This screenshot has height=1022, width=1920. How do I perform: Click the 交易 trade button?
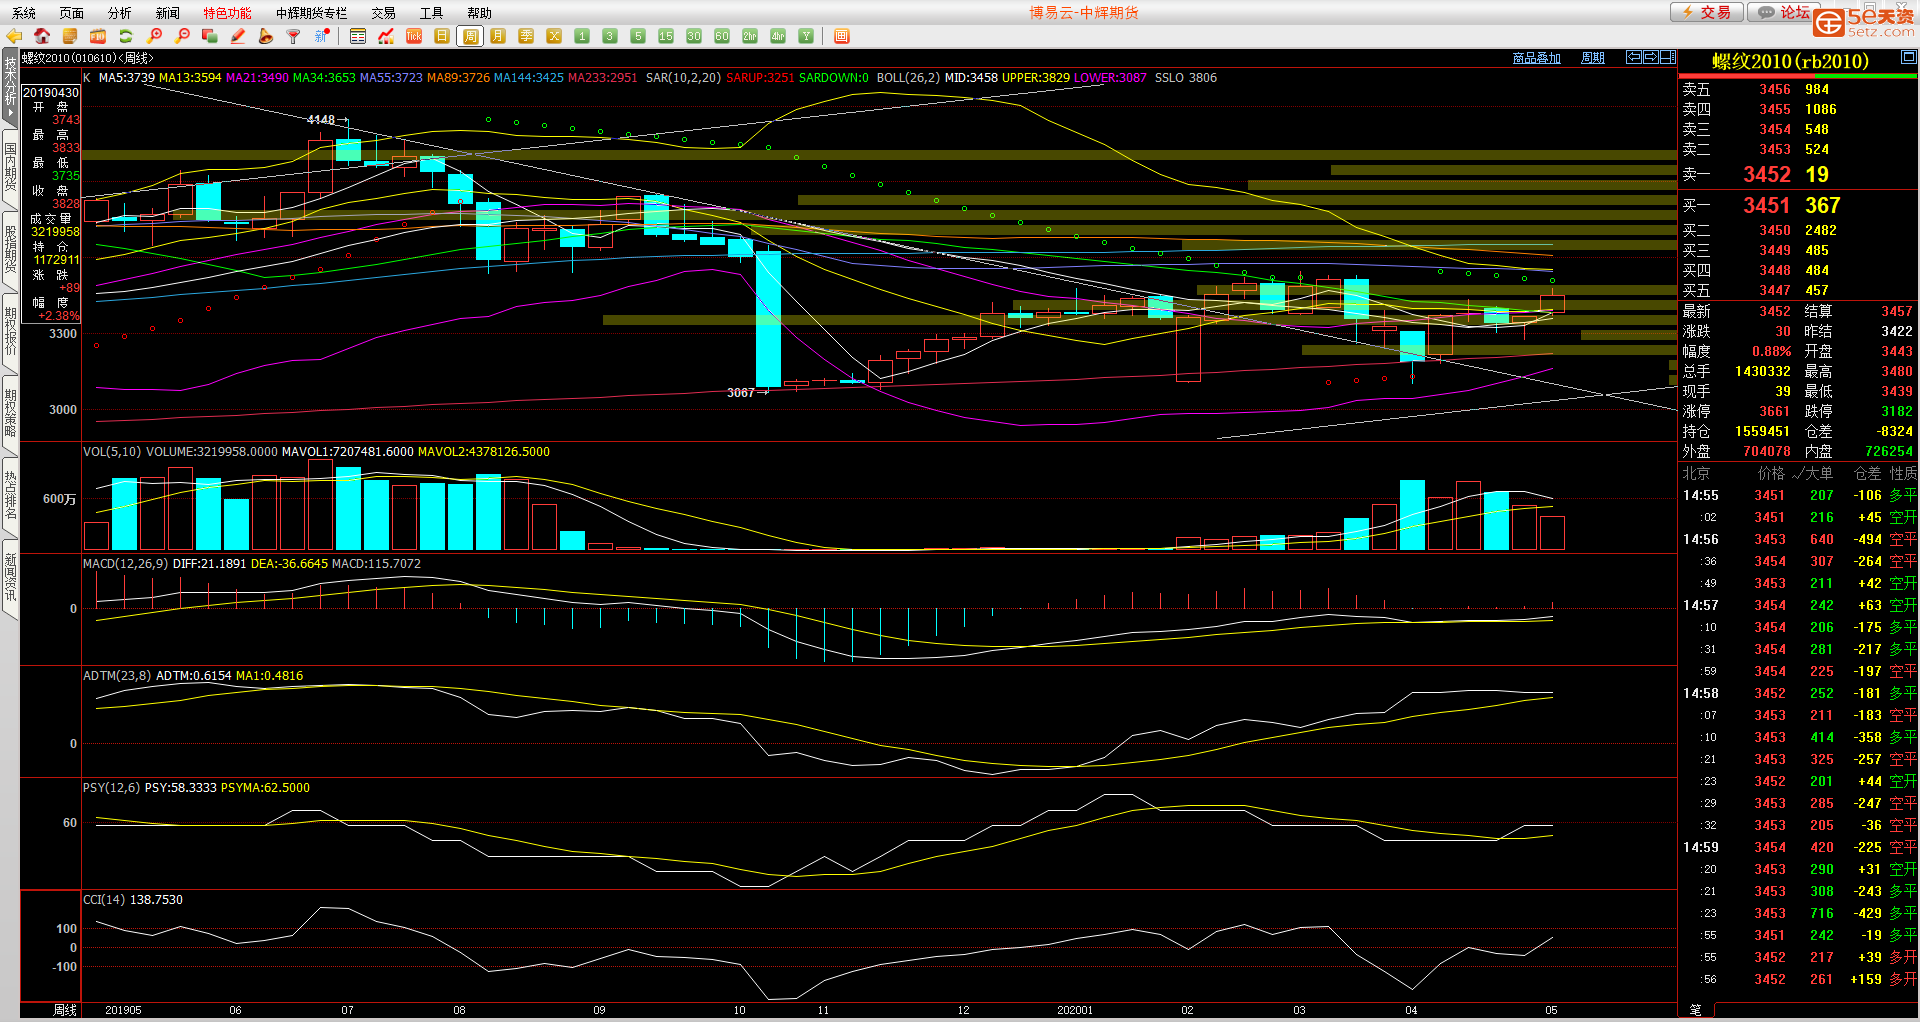[x=1707, y=12]
